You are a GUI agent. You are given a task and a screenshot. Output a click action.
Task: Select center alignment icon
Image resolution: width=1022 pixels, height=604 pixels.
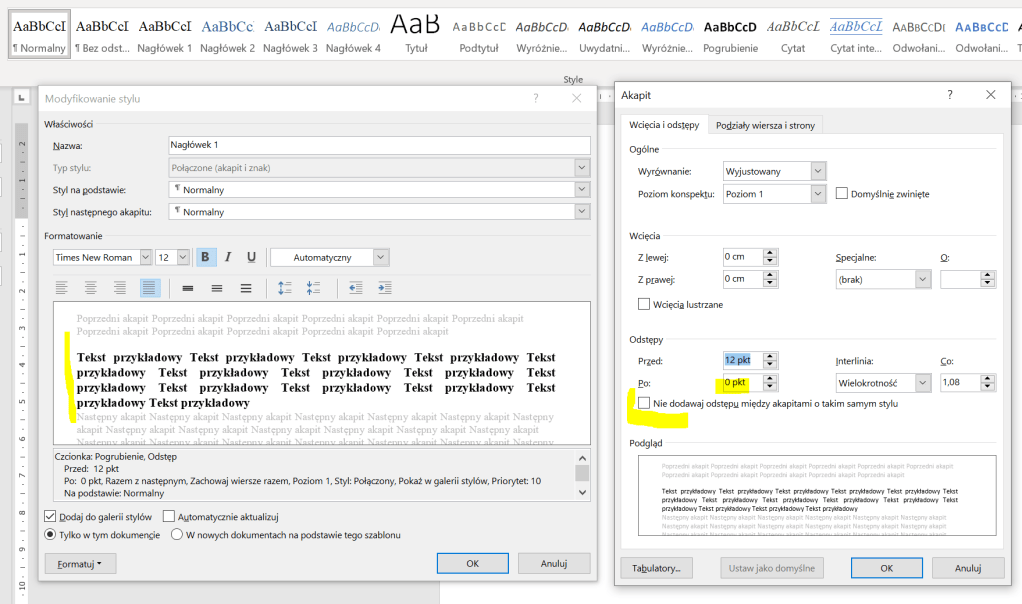91,288
